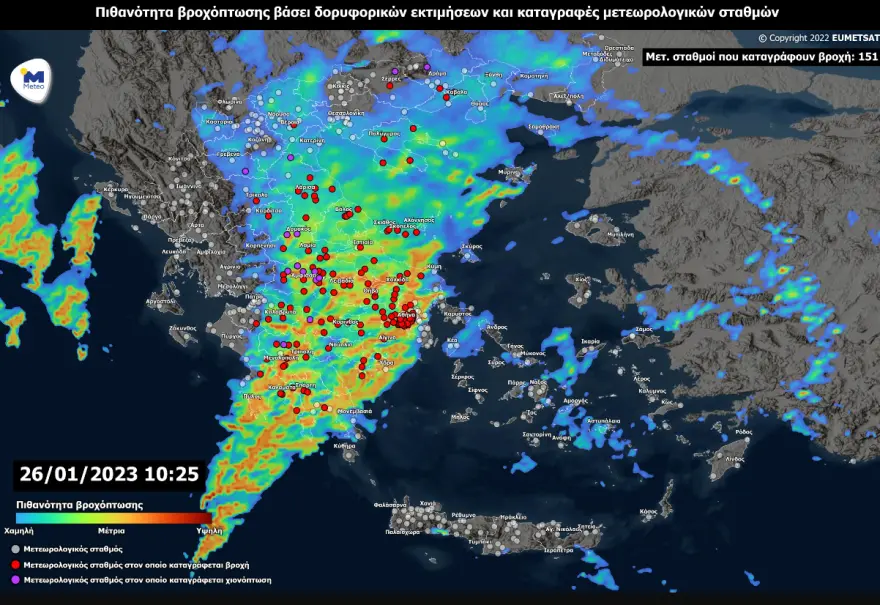Click the rain-recording stations count box (151)
The height and width of the screenshot is (605, 880).
(760, 57)
